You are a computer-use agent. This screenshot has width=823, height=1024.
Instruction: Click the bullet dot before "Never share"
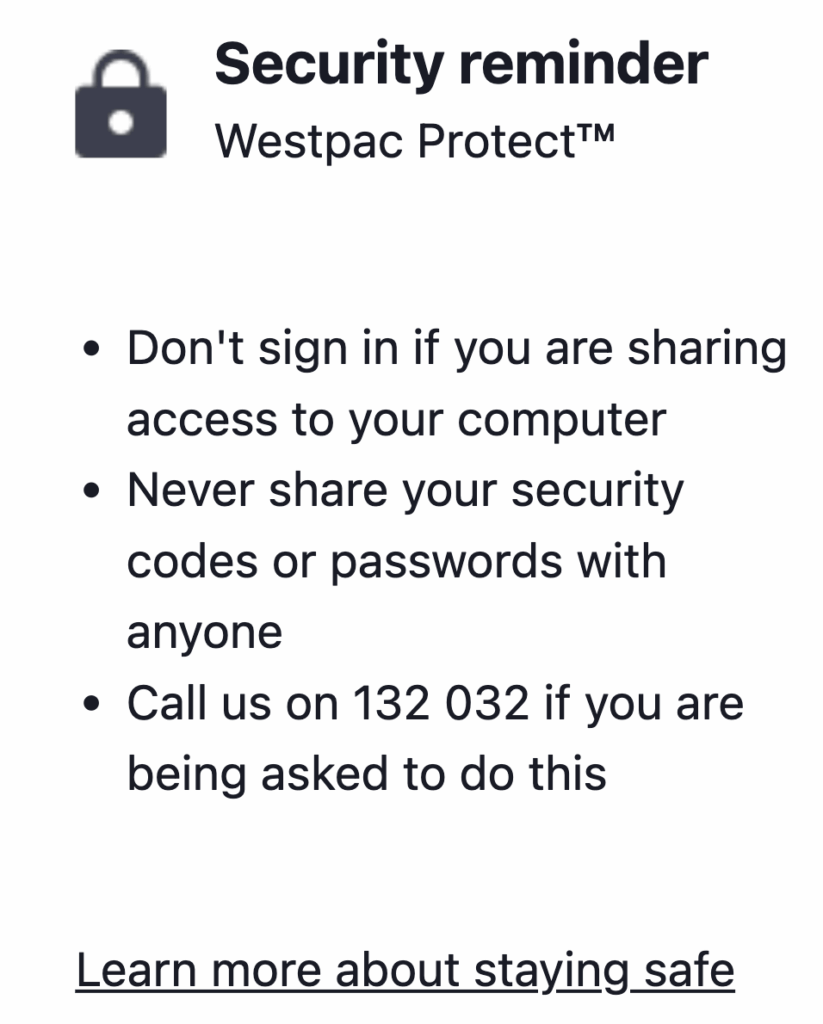[x=92, y=492]
